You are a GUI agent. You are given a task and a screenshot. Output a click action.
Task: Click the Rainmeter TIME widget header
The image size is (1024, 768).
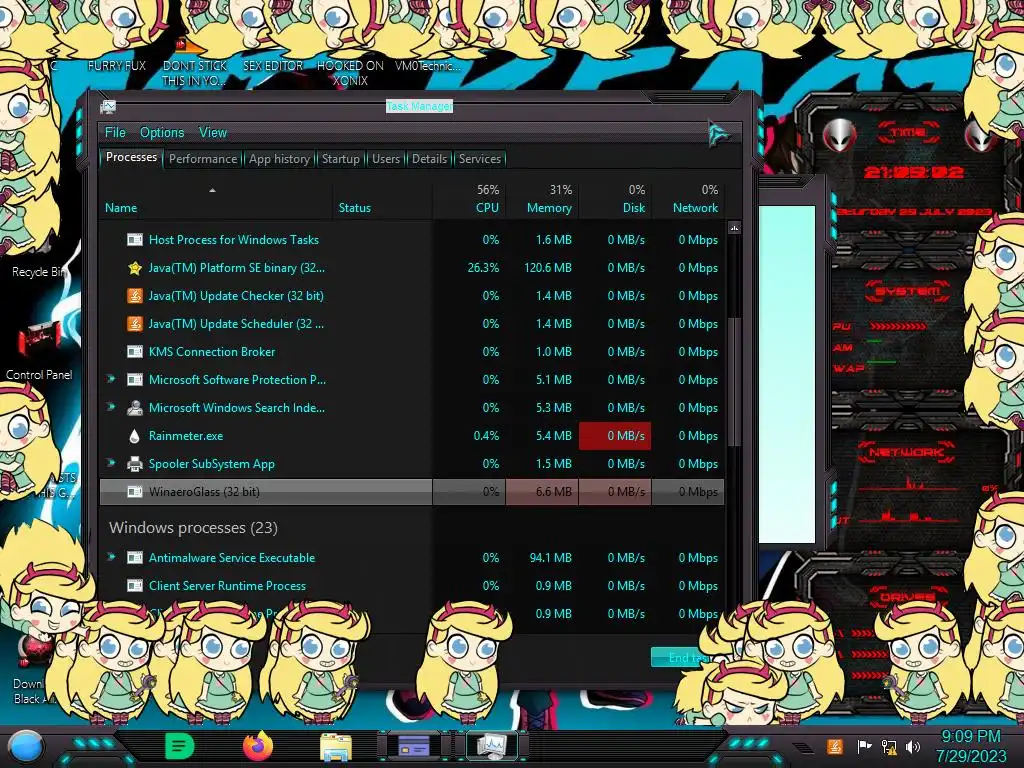click(908, 133)
